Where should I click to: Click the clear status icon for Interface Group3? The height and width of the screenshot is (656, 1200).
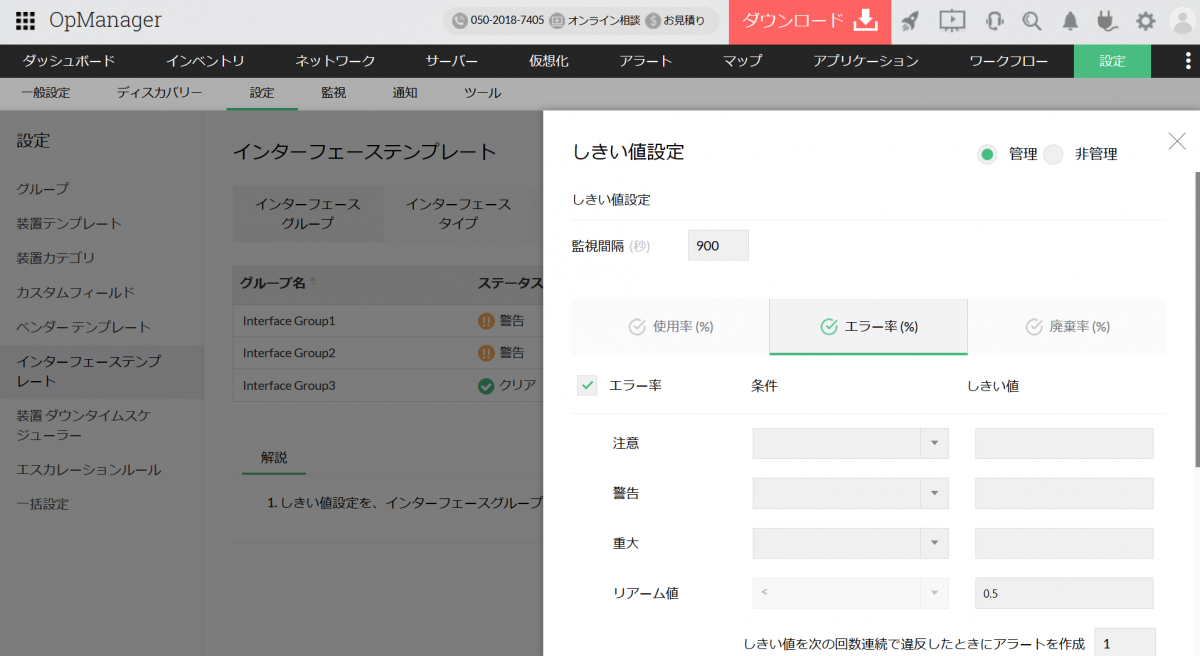[486, 386]
